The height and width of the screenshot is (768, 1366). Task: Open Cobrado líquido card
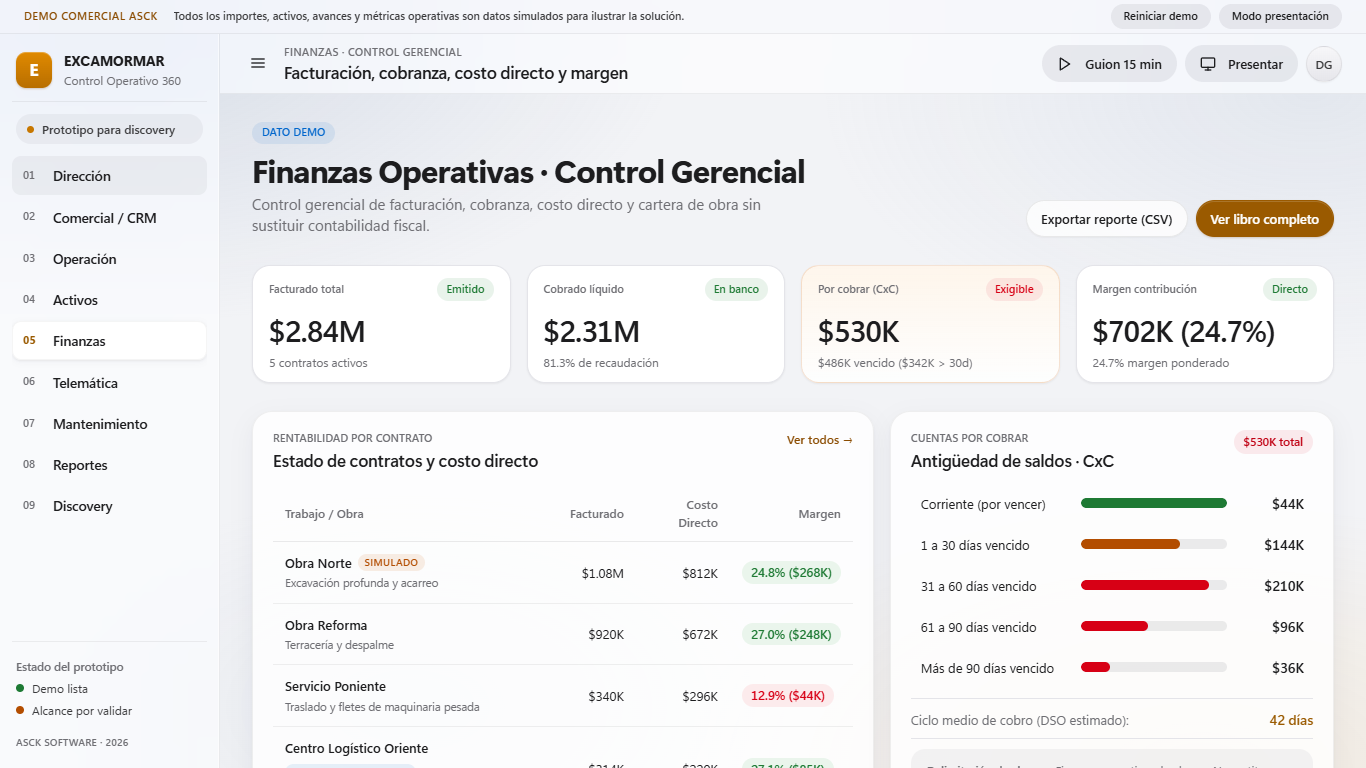(x=656, y=324)
